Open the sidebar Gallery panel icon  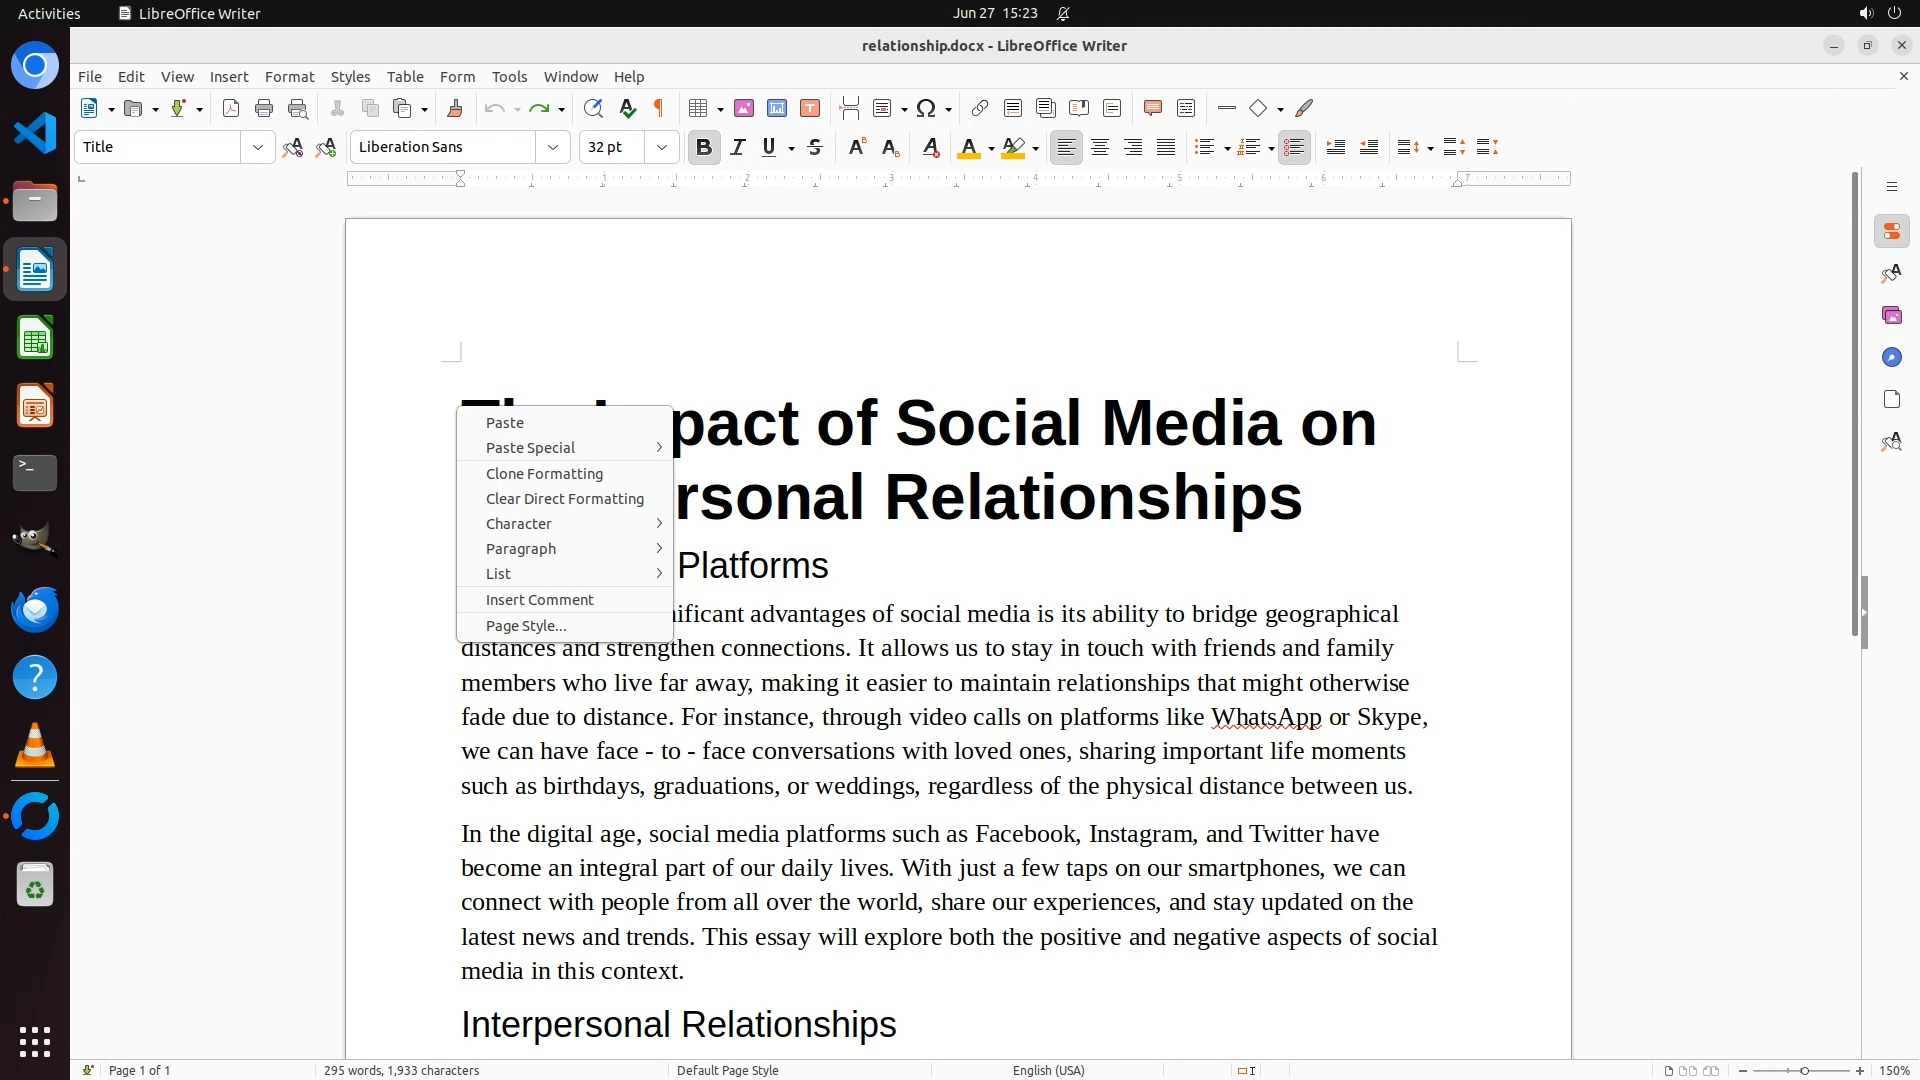(1891, 316)
